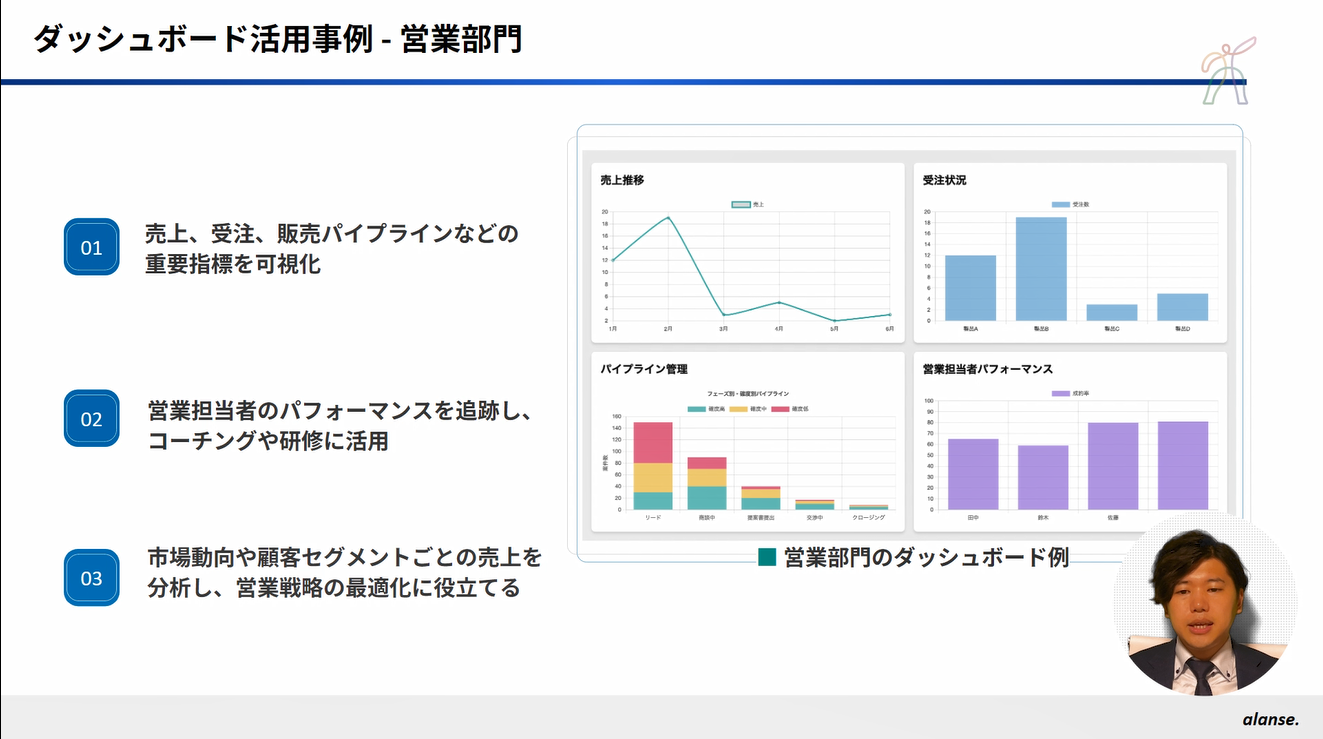Image resolution: width=1323 pixels, height=739 pixels.
Task: Click the 交渉中 axis label
Action: [x=815, y=518]
